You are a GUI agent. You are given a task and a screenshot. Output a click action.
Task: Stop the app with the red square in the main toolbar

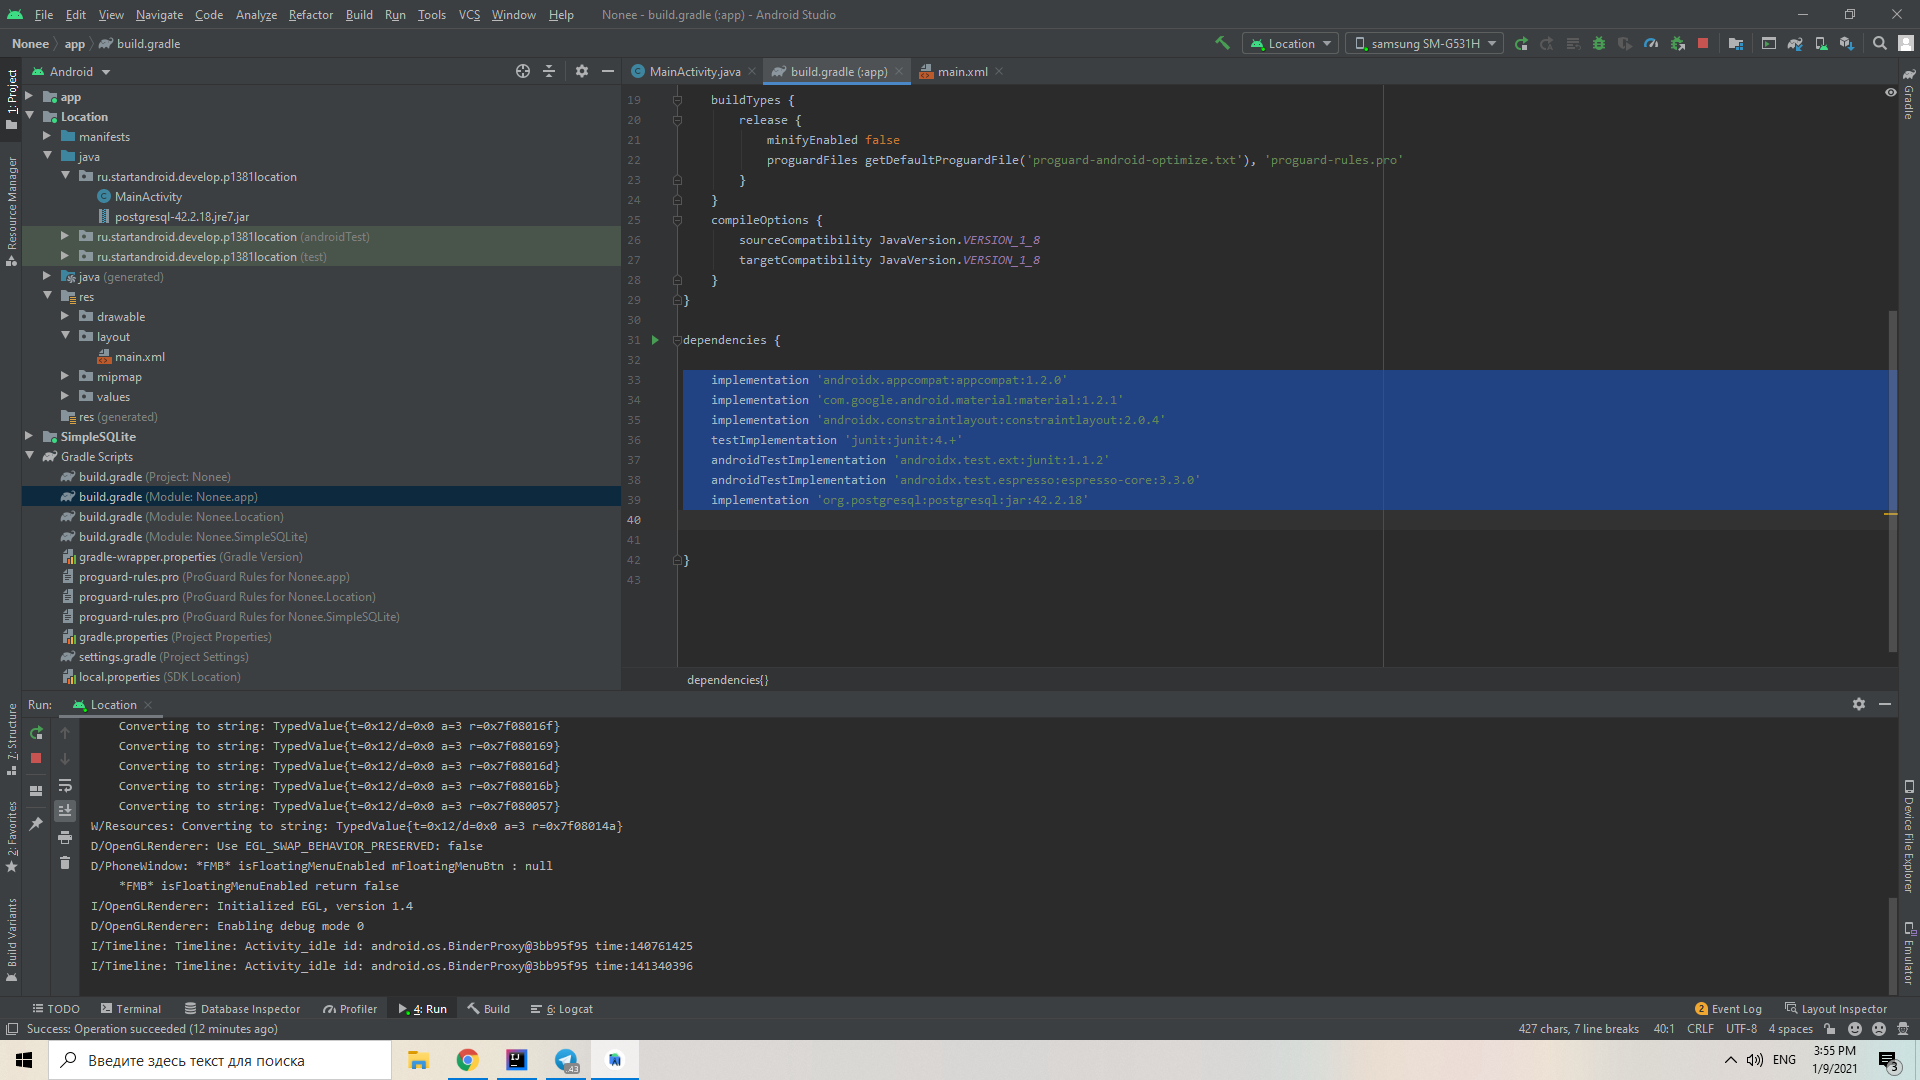(x=1703, y=43)
